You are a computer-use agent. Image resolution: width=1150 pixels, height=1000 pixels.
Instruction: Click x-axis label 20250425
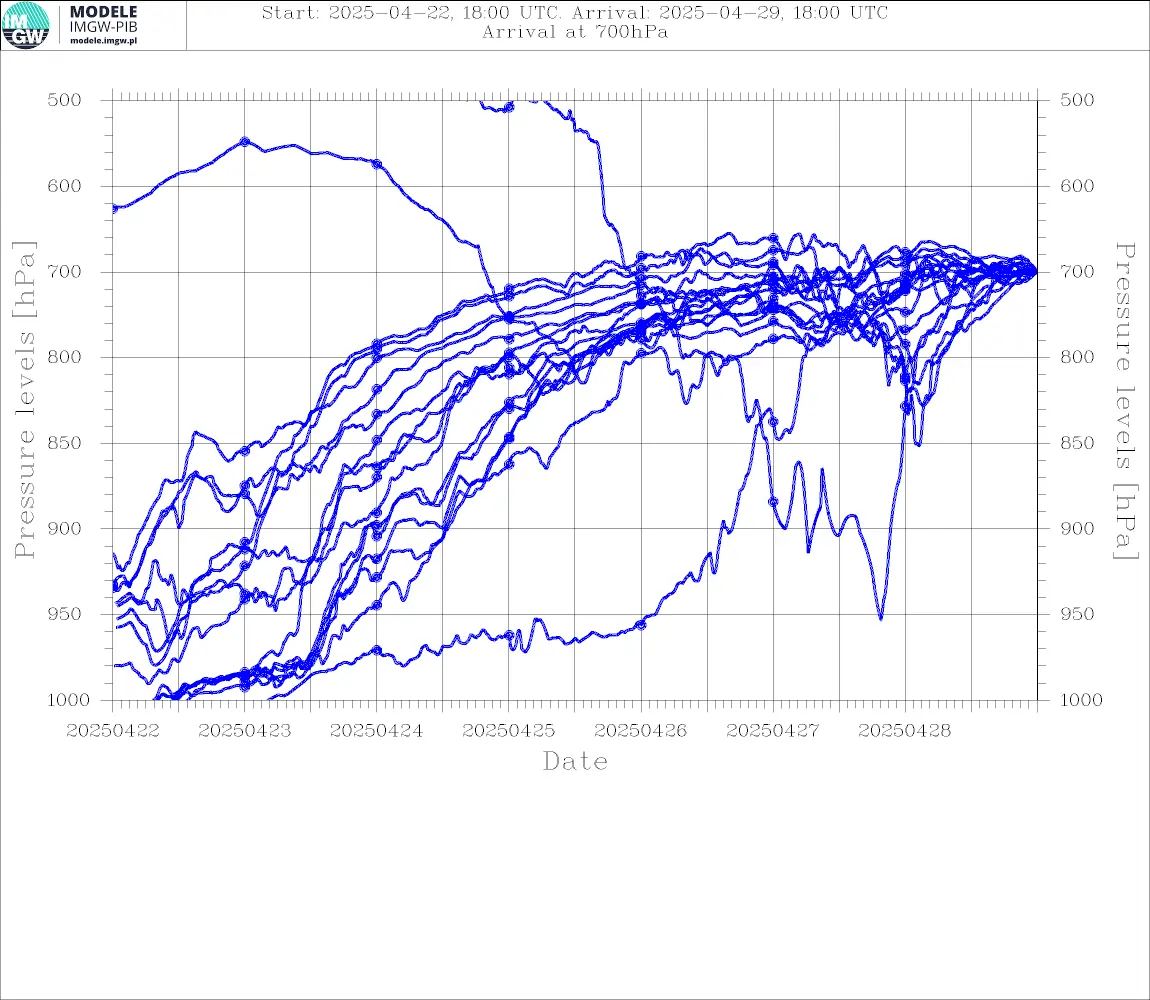(x=509, y=731)
